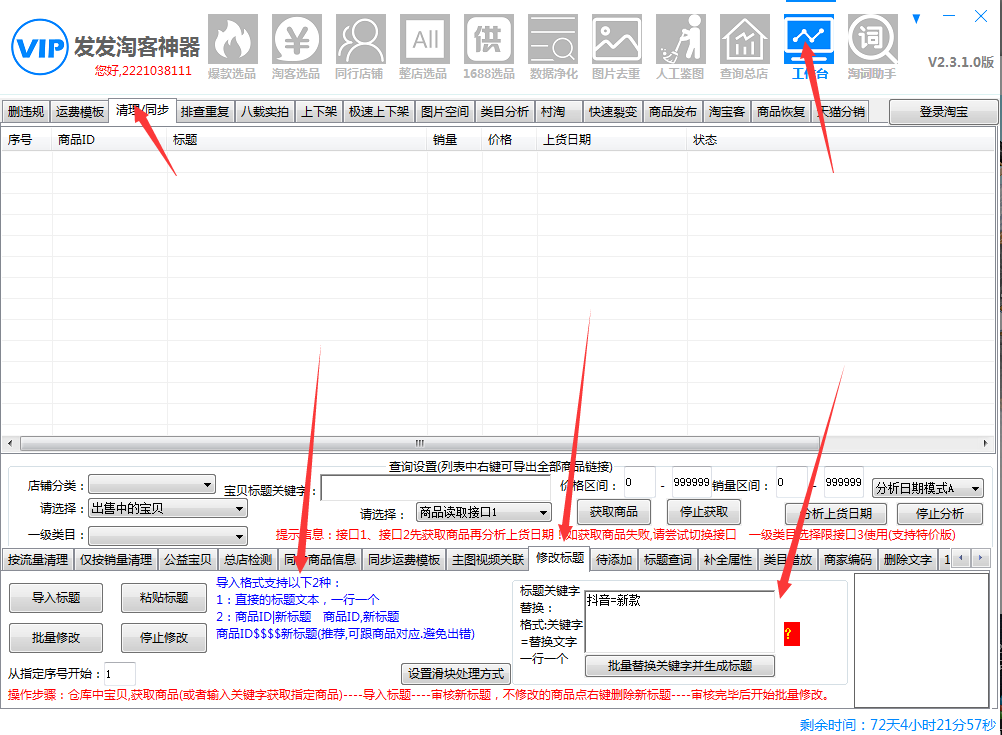Switch to the 淘宝客 tab
This screenshot has height=735, width=1002.
(x=727, y=112)
